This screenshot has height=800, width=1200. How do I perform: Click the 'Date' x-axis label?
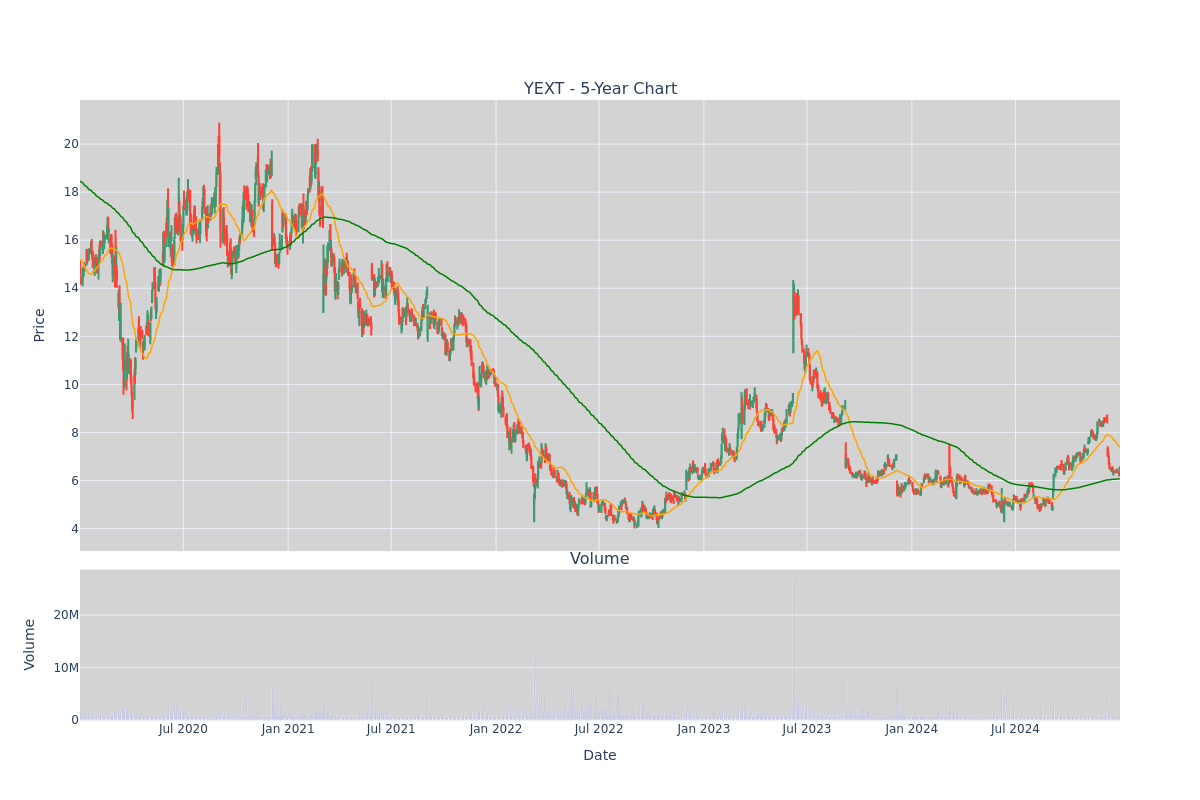pos(600,756)
